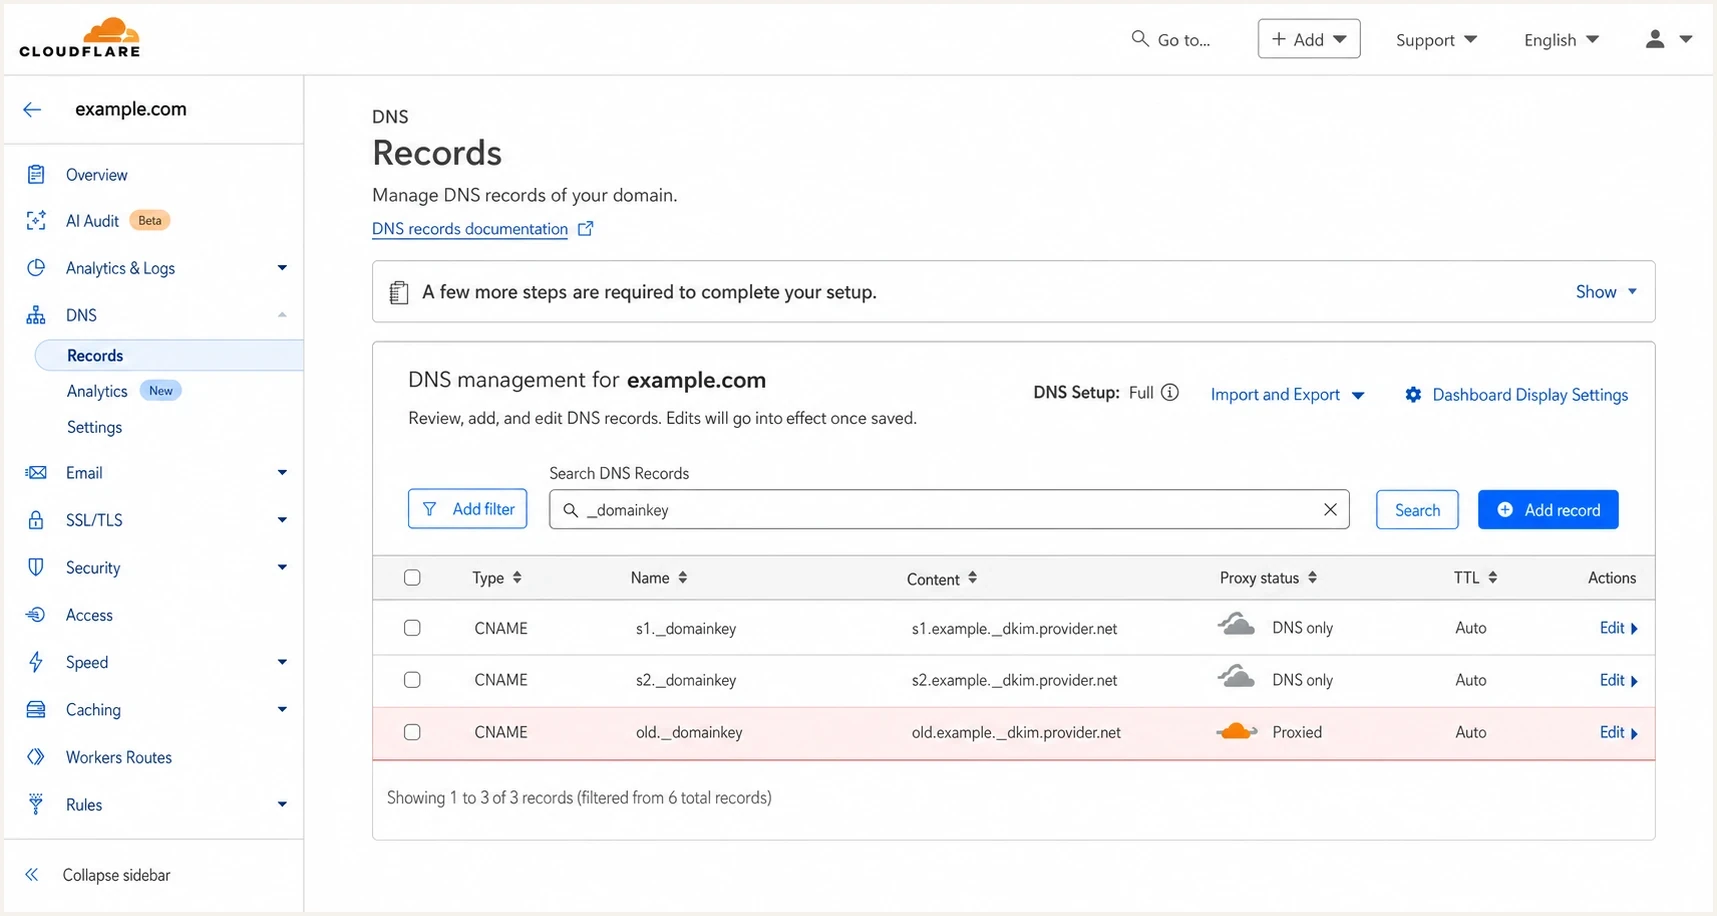Open the Import and Export dropdown
This screenshot has width=1717, height=916.
pos(1287,395)
